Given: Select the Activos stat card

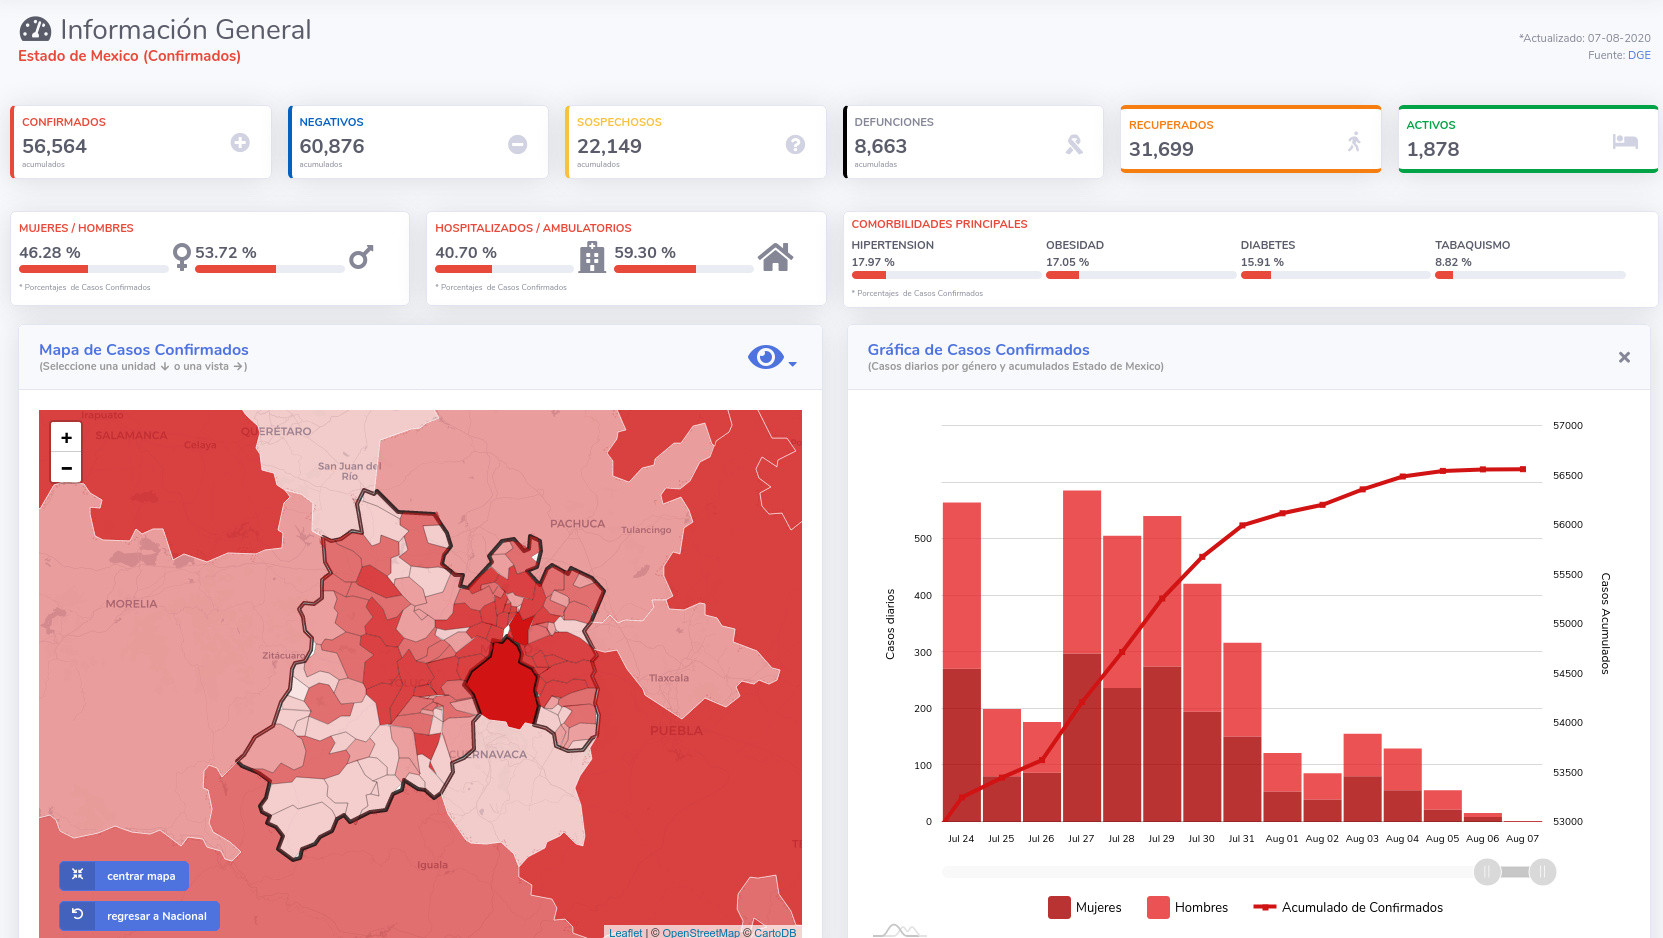Looking at the screenshot, I should tap(1527, 139).
